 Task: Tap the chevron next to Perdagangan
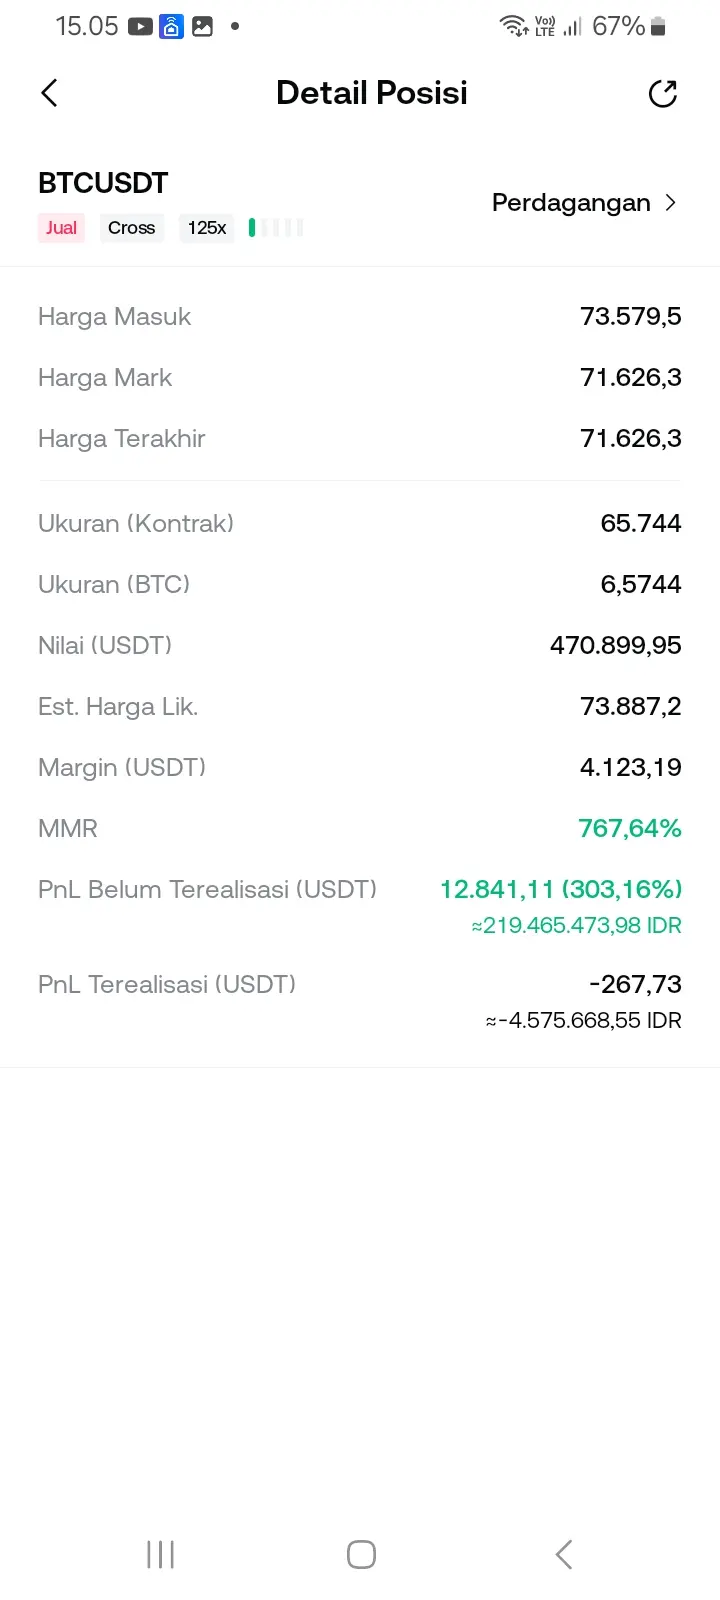(x=671, y=203)
